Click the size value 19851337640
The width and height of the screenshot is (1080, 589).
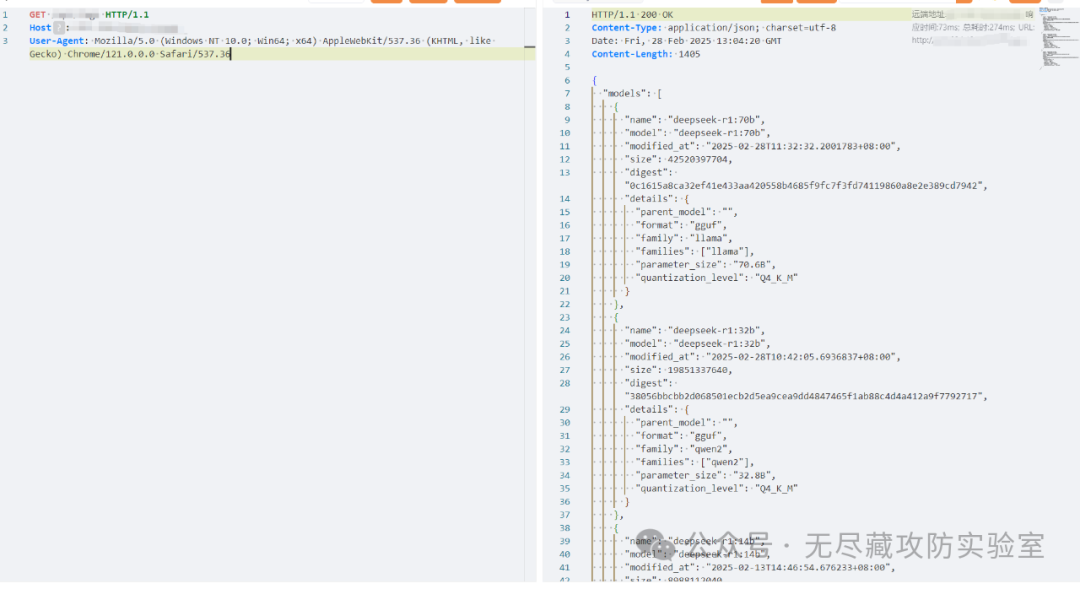pos(698,370)
